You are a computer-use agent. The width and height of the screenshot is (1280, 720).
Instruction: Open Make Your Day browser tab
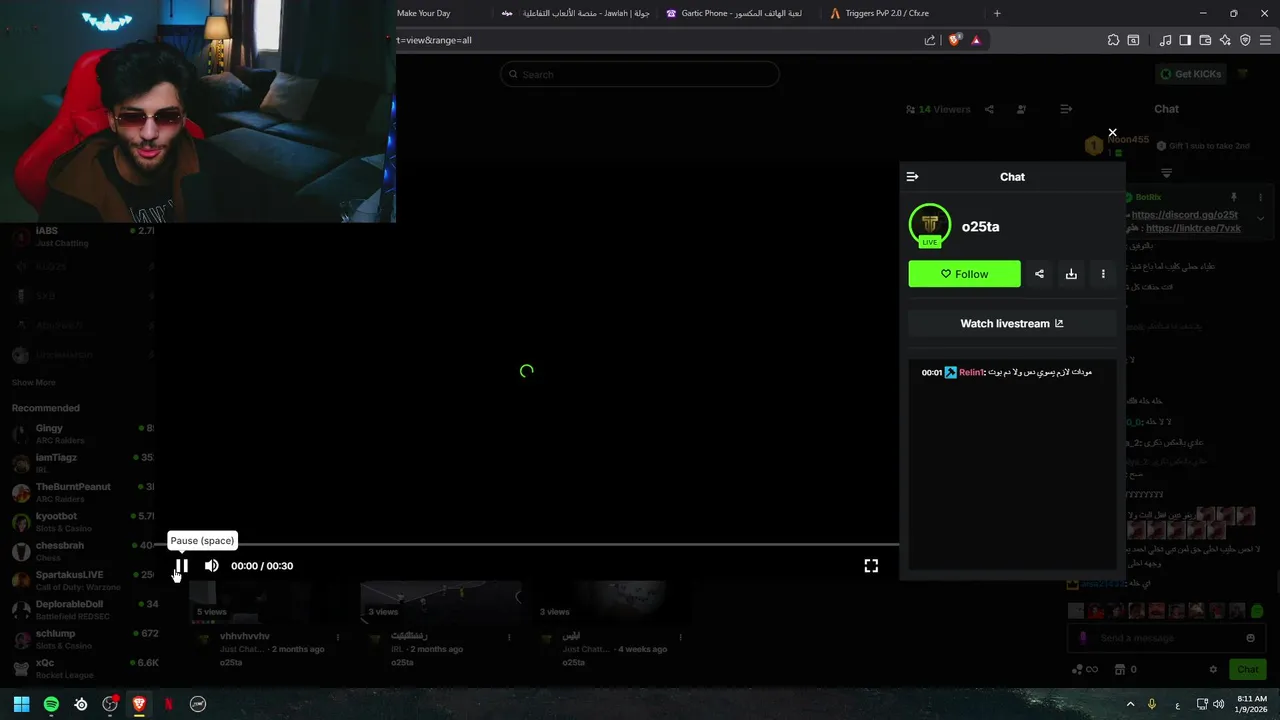(x=424, y=13)
